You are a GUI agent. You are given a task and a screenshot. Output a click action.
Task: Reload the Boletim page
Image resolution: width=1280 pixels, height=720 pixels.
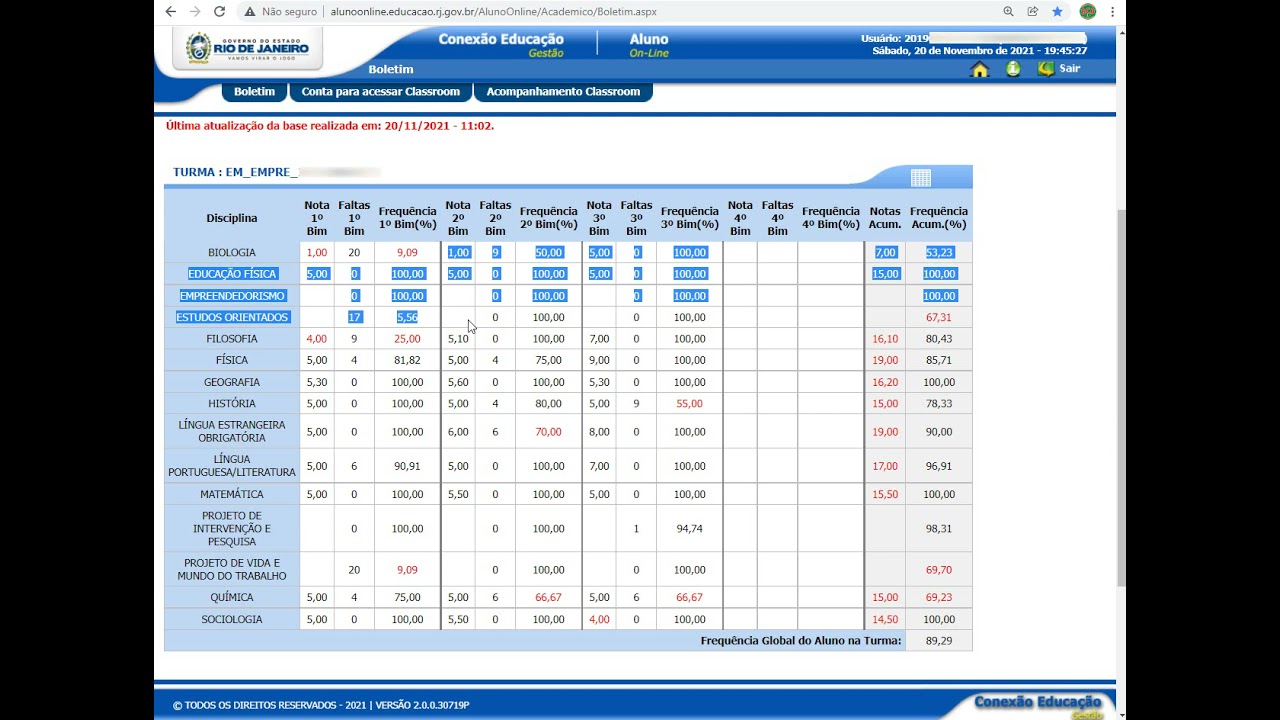click(x=219, y=12)
